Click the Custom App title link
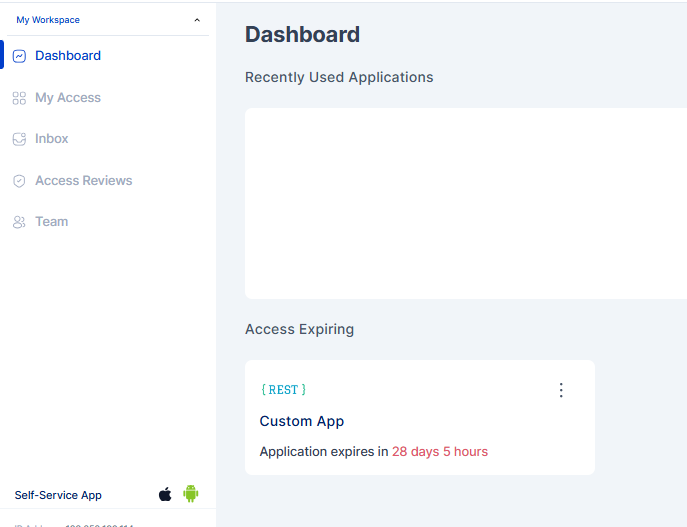This screenshot has width=687, height=527. pos(302,421)
